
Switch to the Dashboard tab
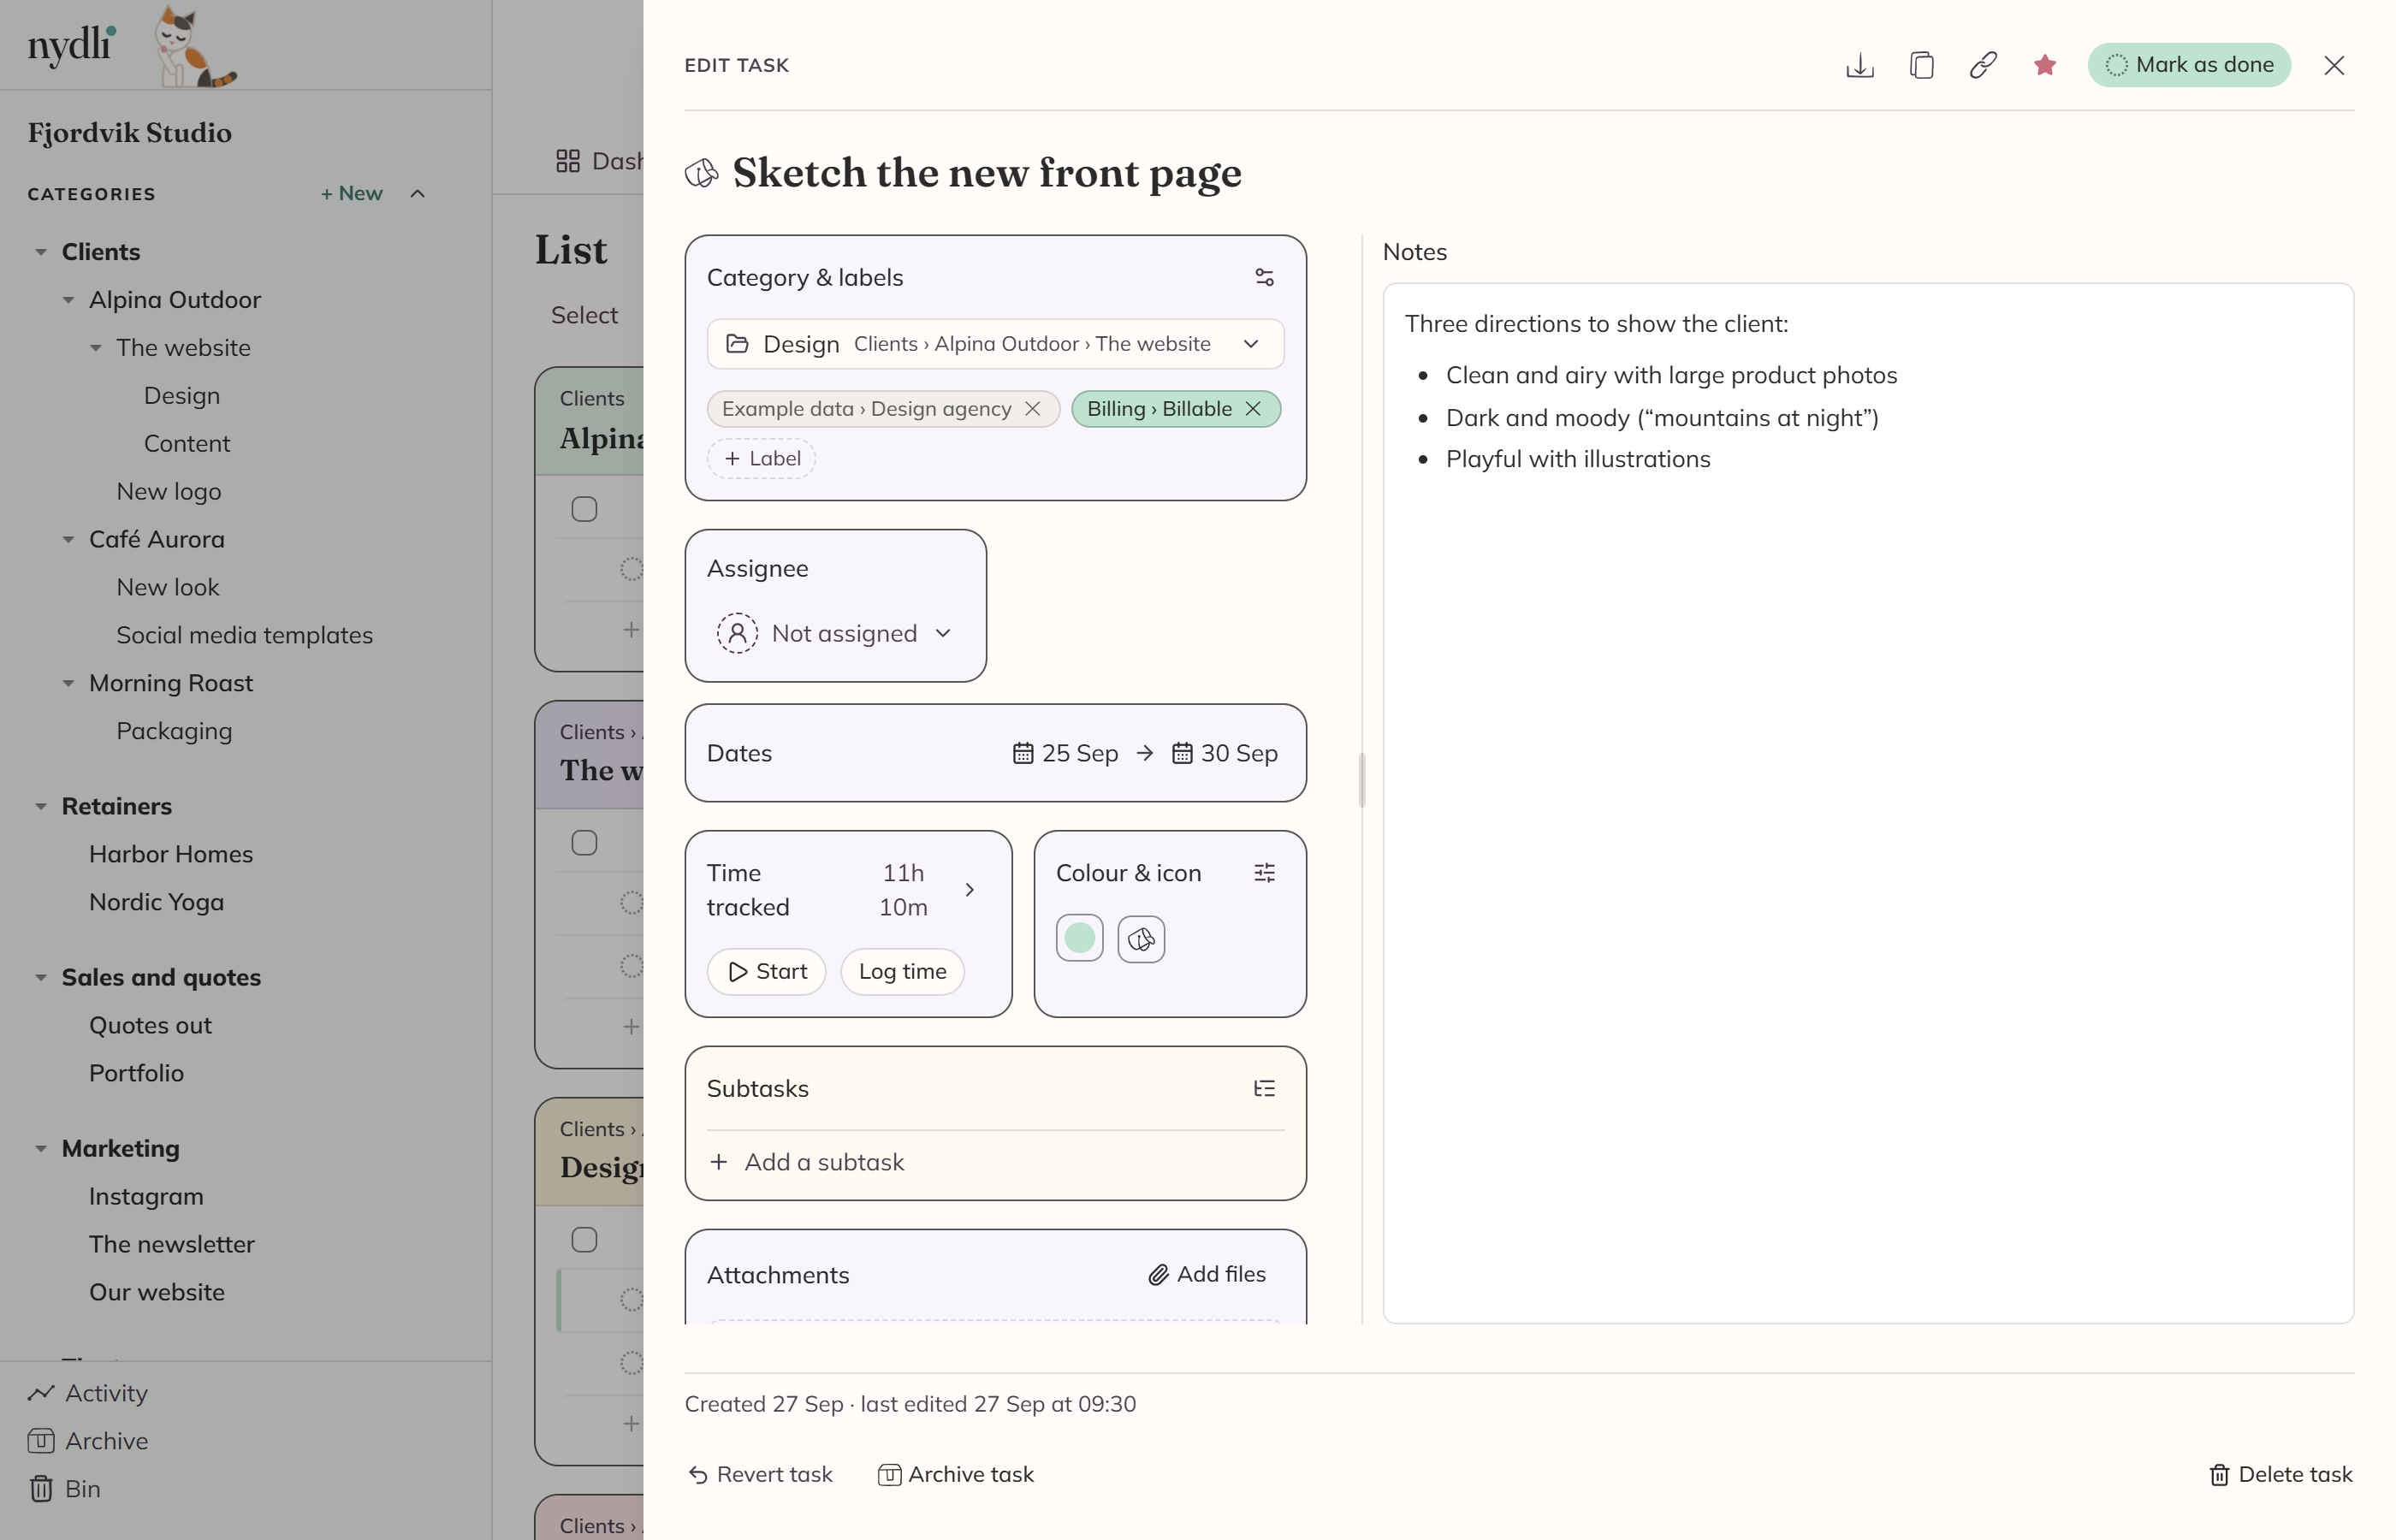click(599, 161)
